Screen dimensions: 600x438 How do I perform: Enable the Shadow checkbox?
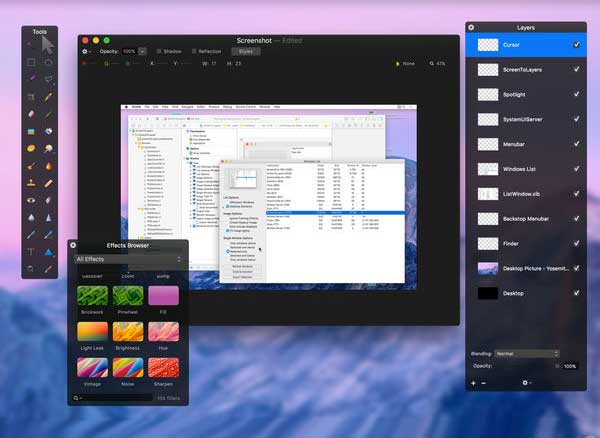point(159,51)
